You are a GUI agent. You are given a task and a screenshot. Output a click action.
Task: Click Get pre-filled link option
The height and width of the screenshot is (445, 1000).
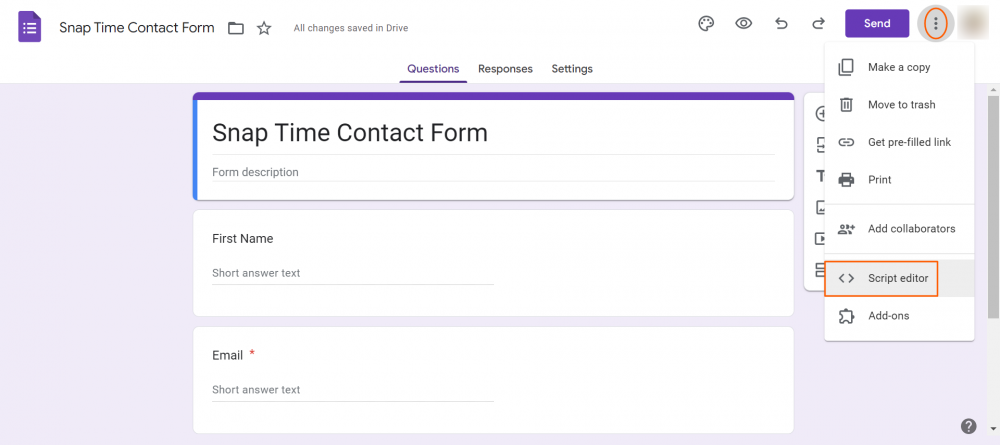pyautogui.click(x=908, y=142)
